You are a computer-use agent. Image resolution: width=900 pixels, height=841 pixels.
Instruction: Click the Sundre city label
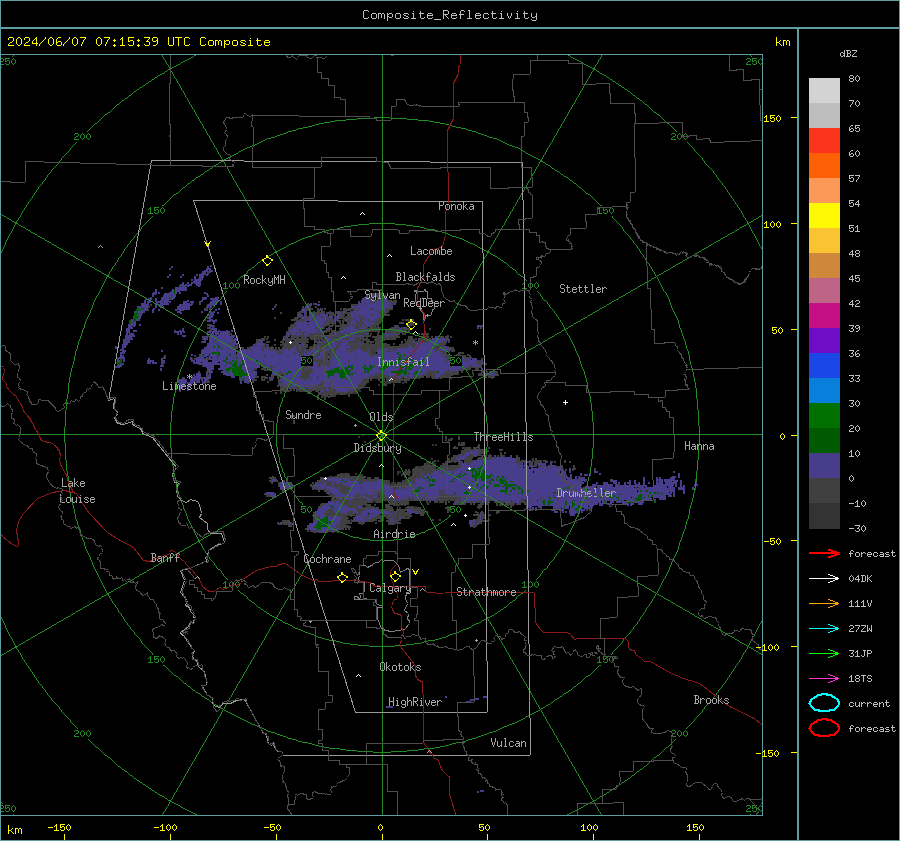click(303, 414)
